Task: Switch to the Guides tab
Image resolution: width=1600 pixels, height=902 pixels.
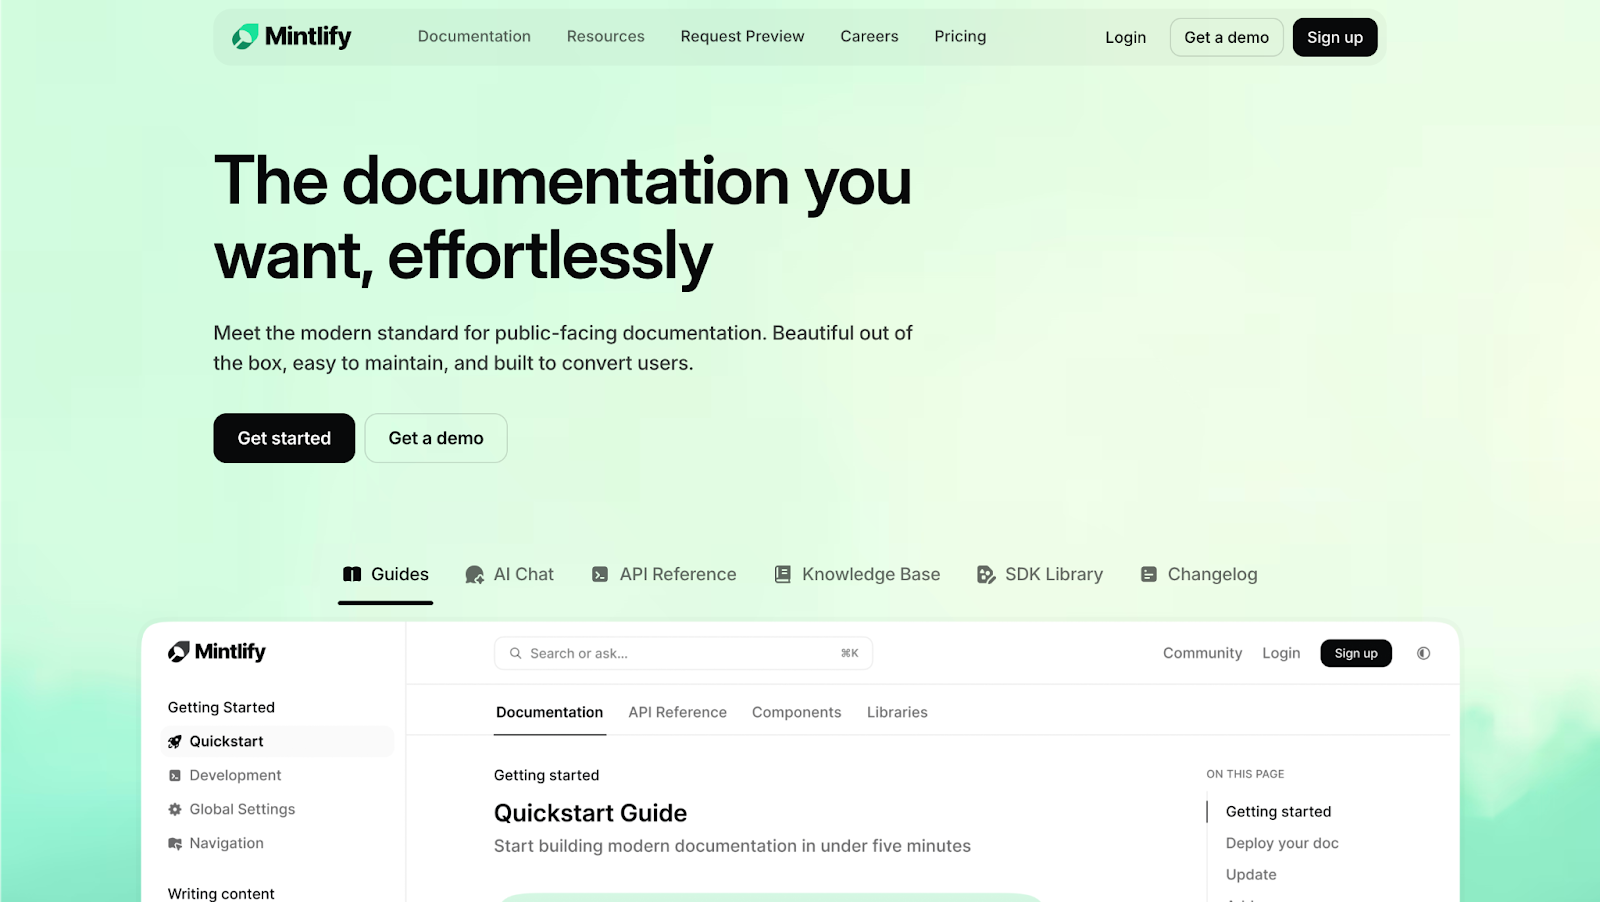Action: click(x=386, y=575)
